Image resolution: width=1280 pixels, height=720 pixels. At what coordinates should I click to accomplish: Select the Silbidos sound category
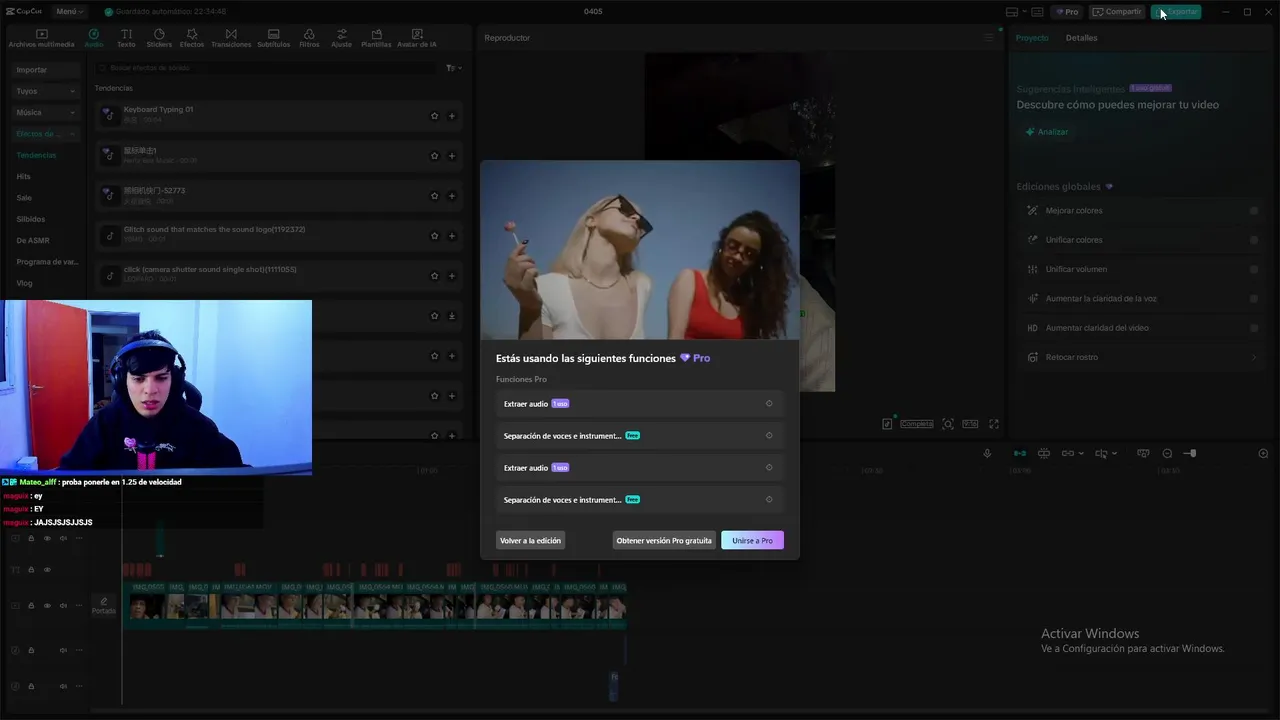(31, 219)
